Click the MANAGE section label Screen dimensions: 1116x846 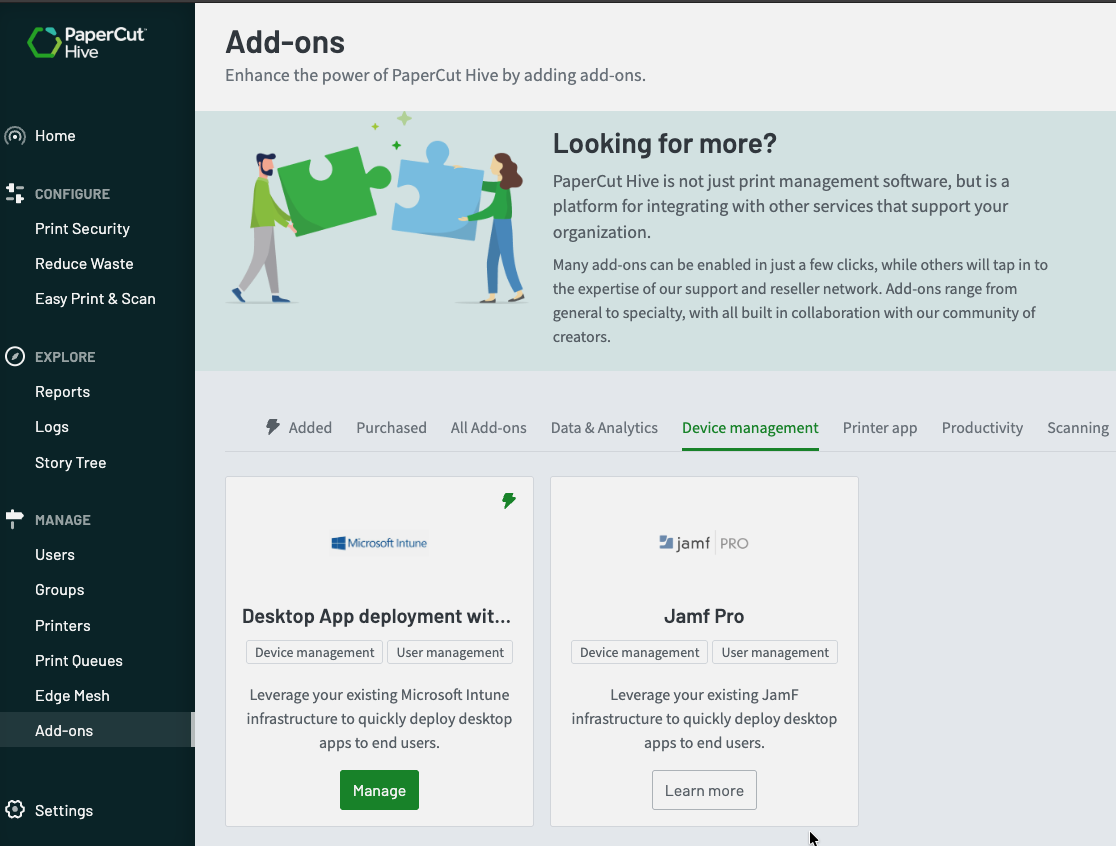[63, 520]
